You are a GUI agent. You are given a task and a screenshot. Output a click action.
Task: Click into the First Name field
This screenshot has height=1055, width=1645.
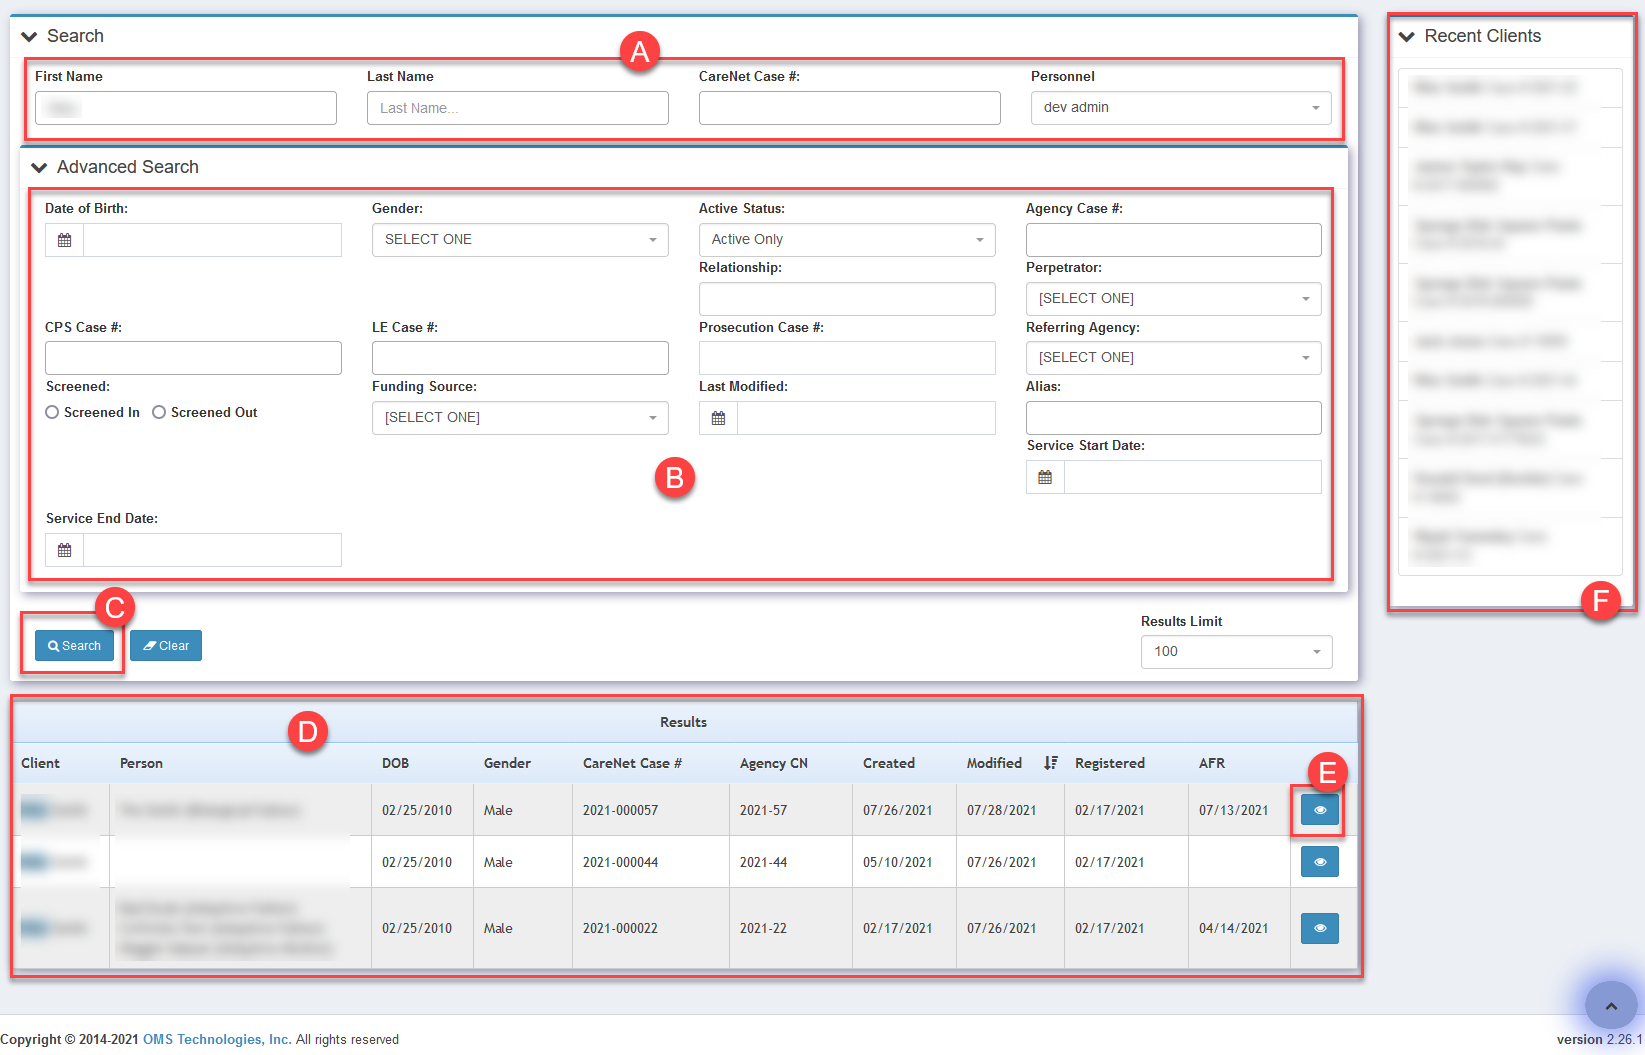[186, 108]
